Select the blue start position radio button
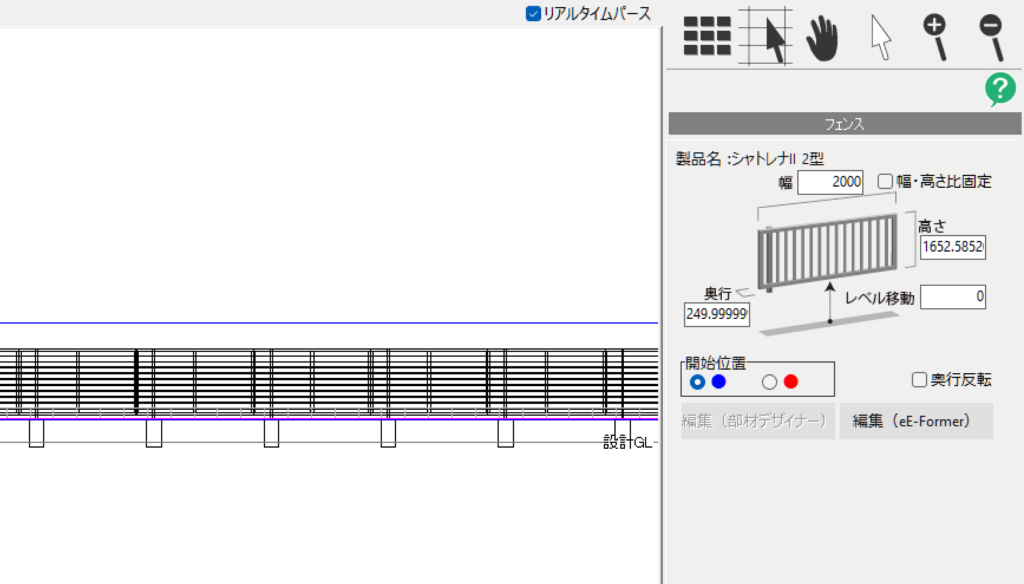The image size is (1024, 584). point(698,382)
